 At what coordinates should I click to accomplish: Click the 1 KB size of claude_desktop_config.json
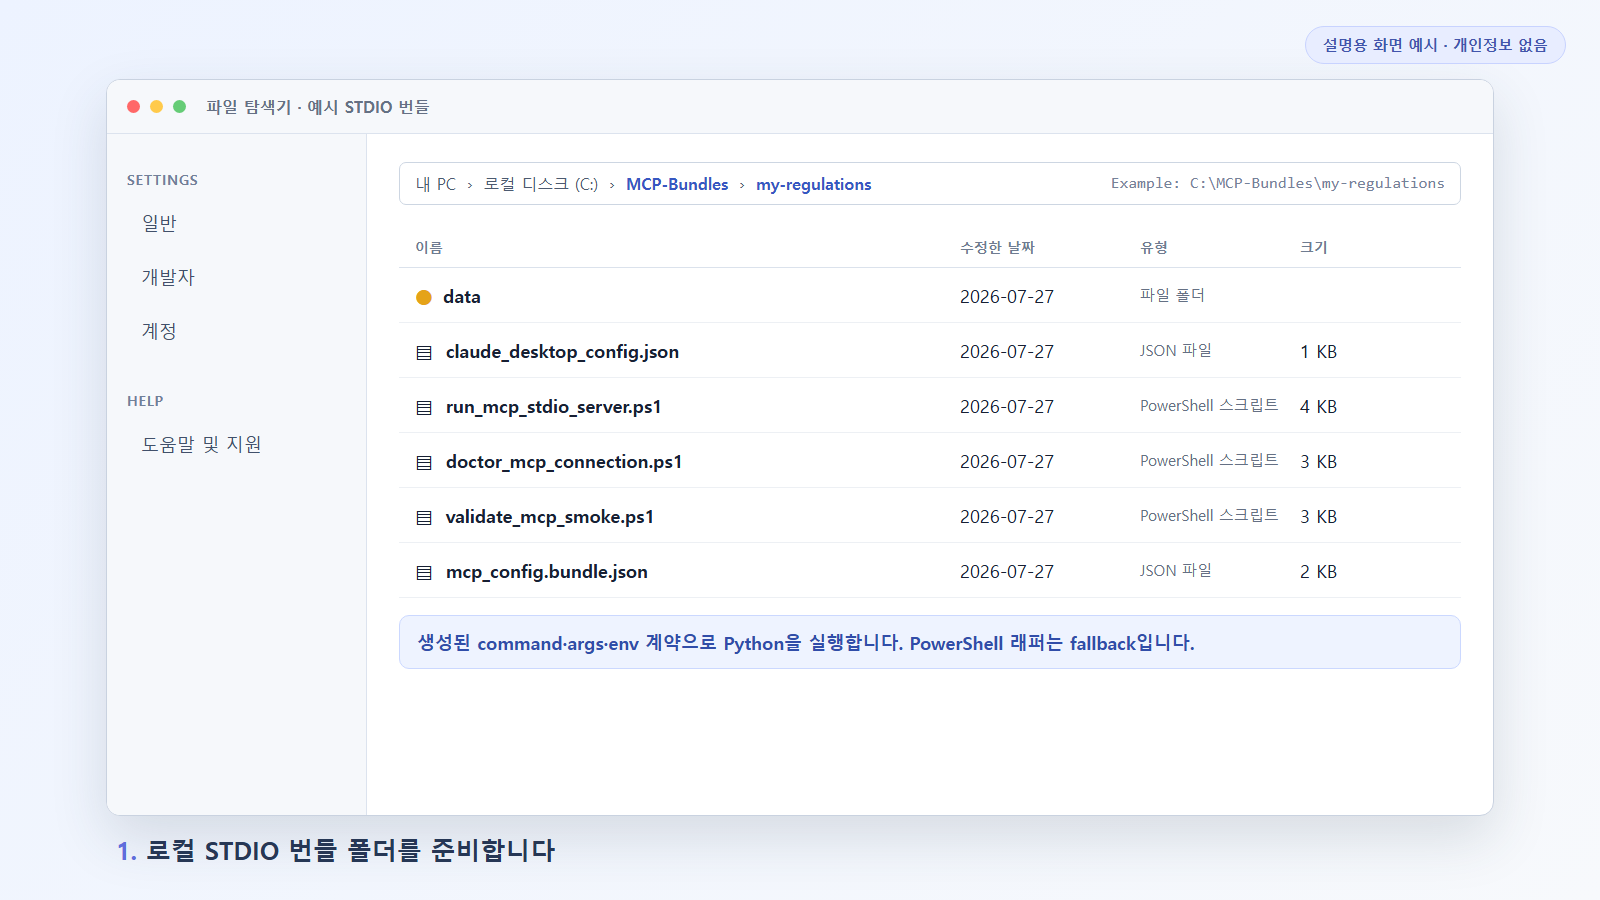click(1318, 352)
